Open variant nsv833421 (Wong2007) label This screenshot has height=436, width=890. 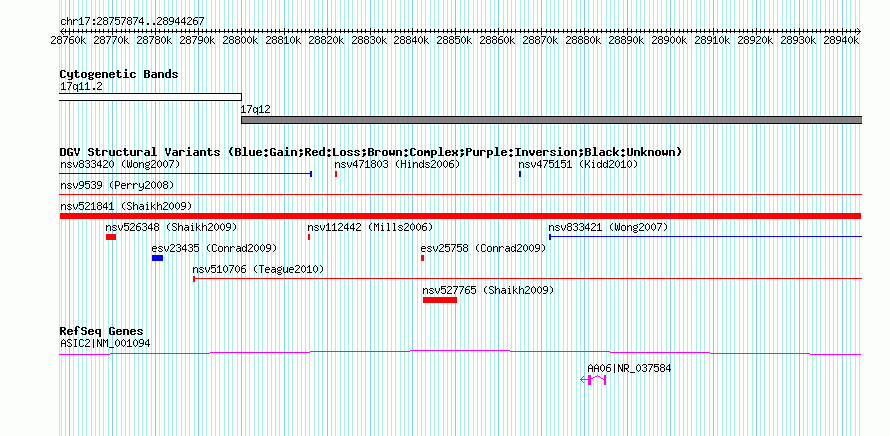608,228
